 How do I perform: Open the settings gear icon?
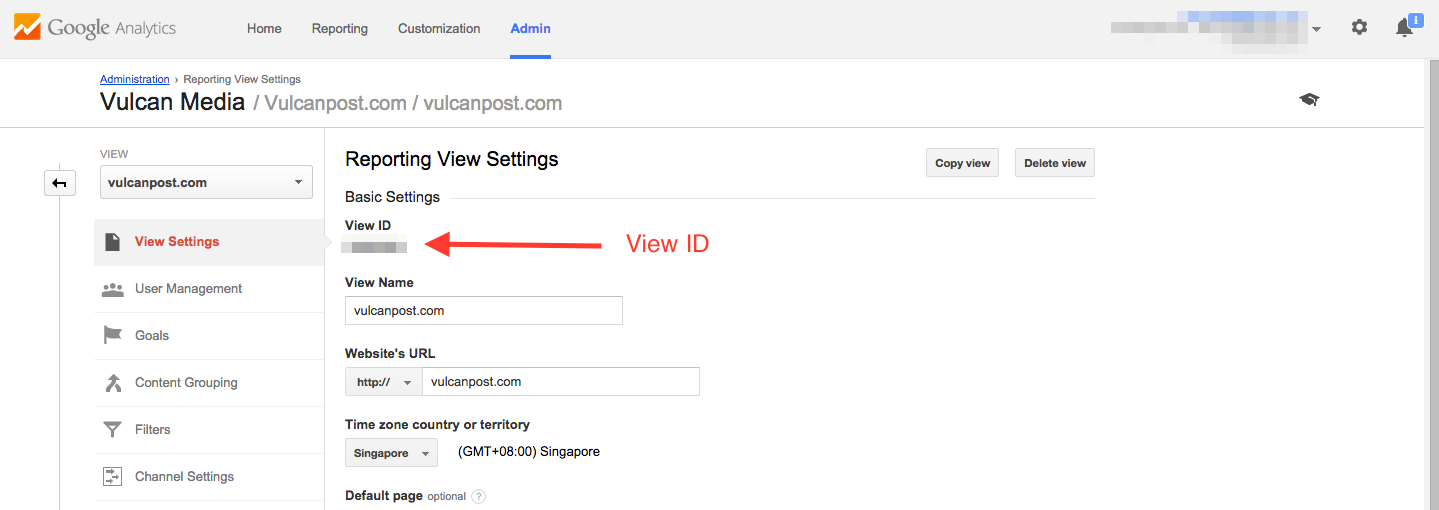pos(1359,28)
